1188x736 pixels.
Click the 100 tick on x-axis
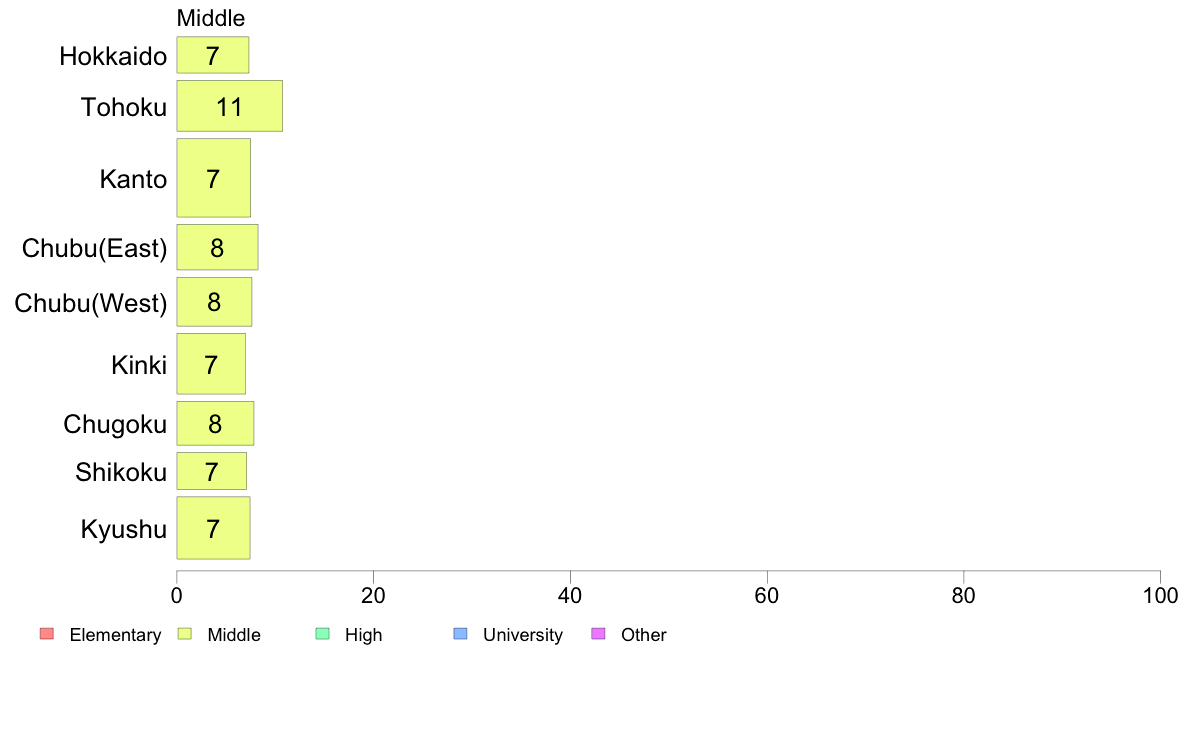pyautogui.click(x=1160, y=596)
